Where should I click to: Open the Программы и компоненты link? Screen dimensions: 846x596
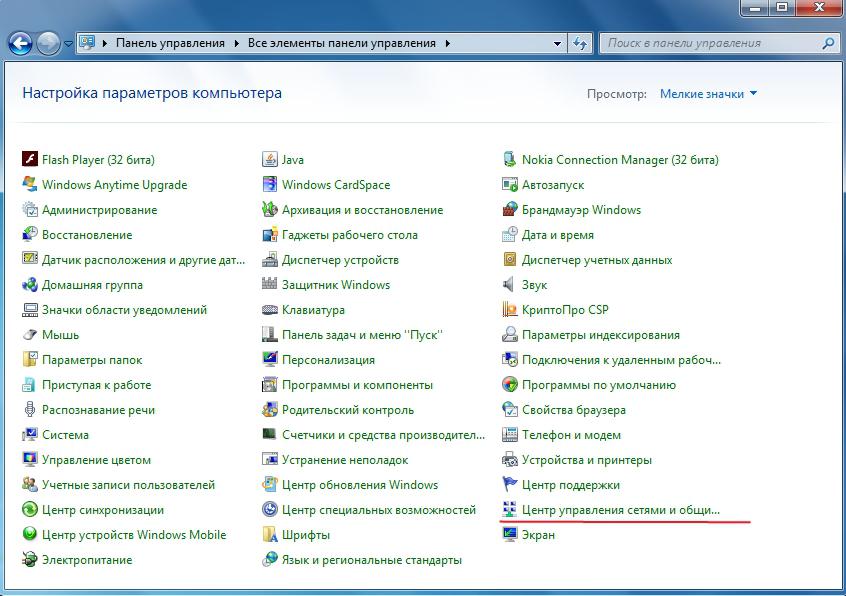click(357, 385)
